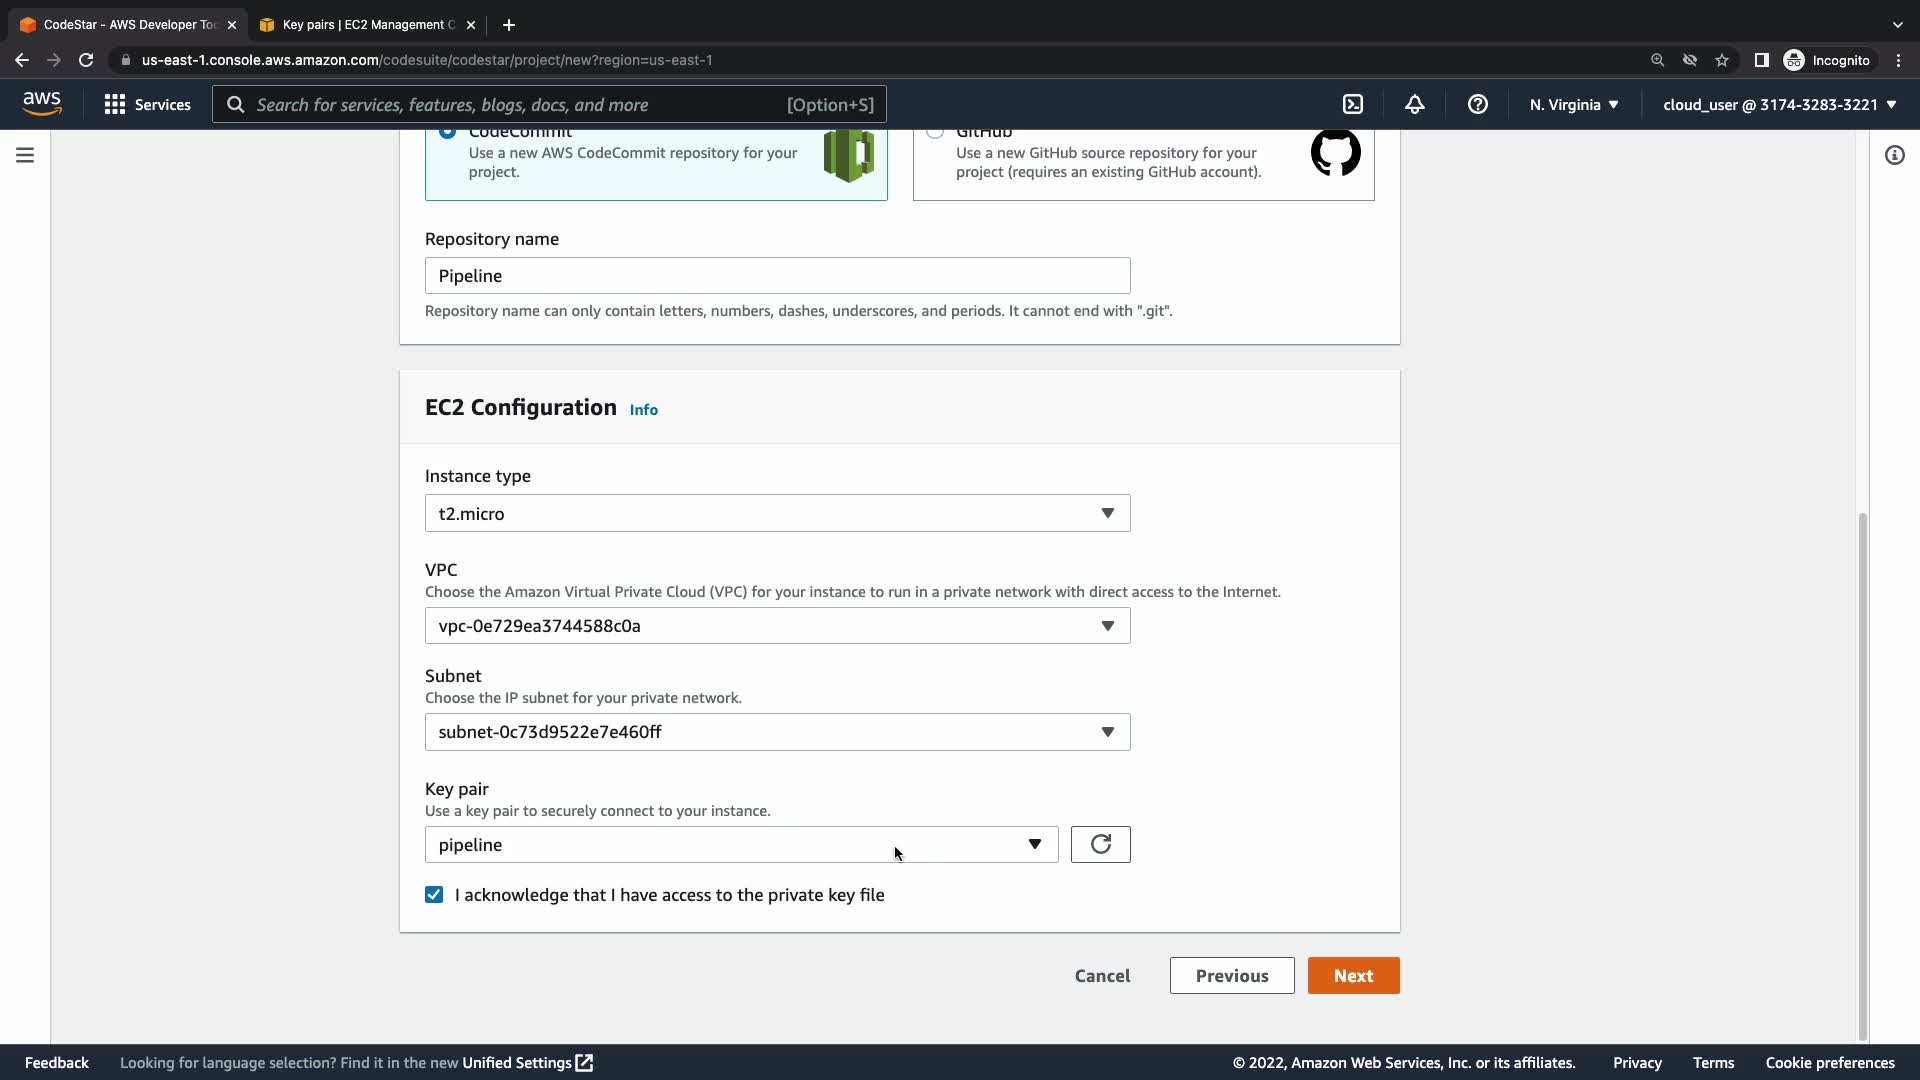Open the right-side info panel icon
Screen dimensions: 1920x1080
[x=1894, y=155]
